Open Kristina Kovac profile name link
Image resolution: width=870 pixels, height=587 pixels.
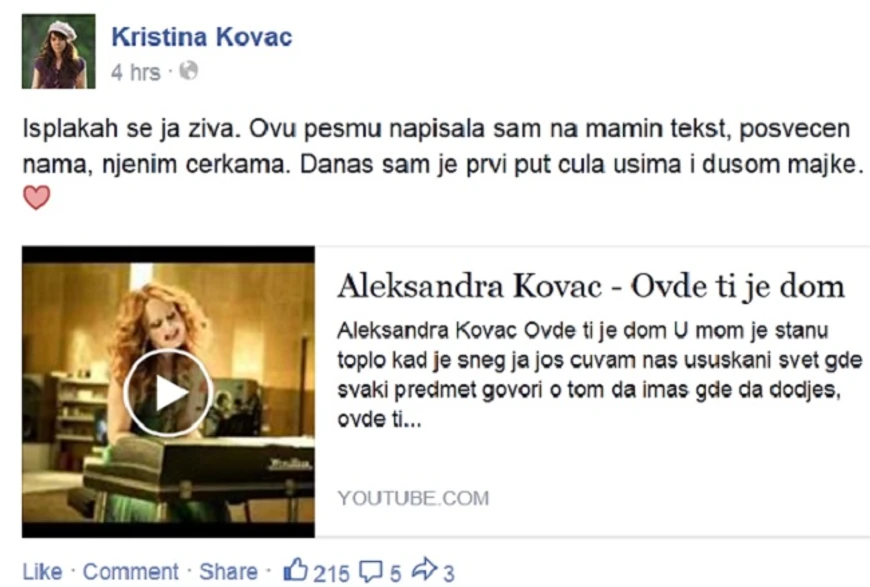coord(201,37)
